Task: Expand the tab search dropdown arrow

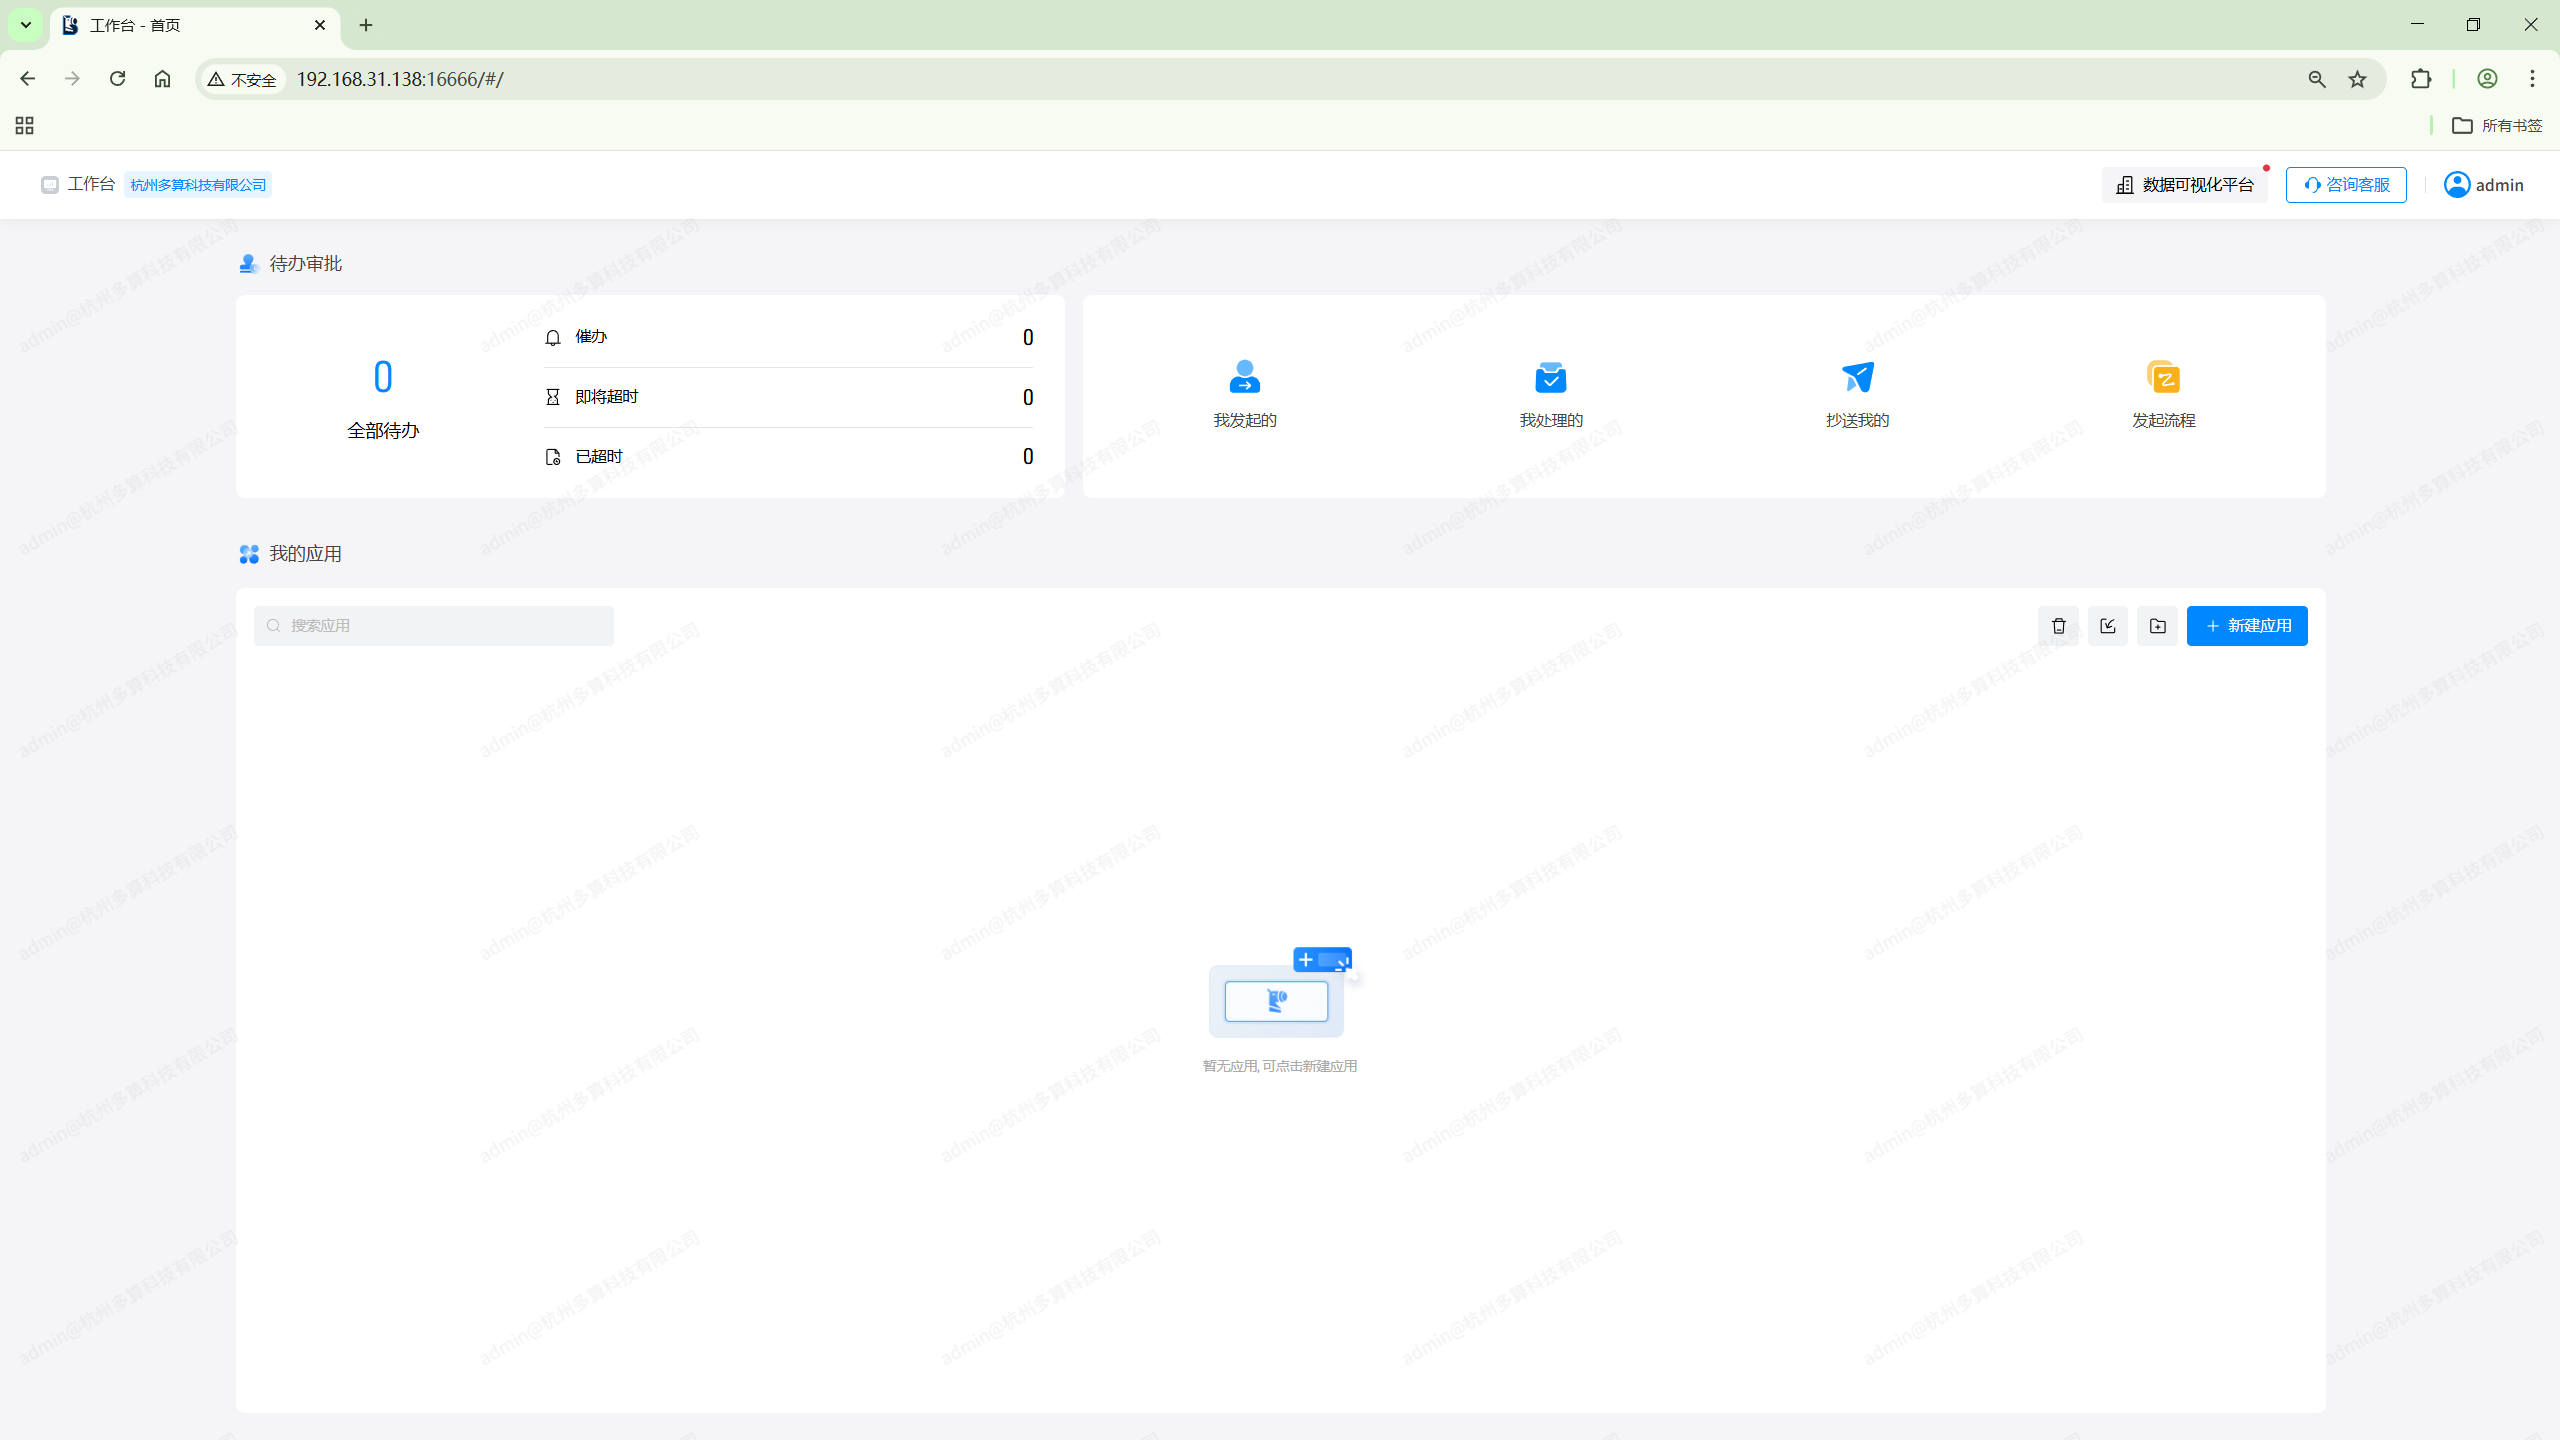Action: (26, 25)
